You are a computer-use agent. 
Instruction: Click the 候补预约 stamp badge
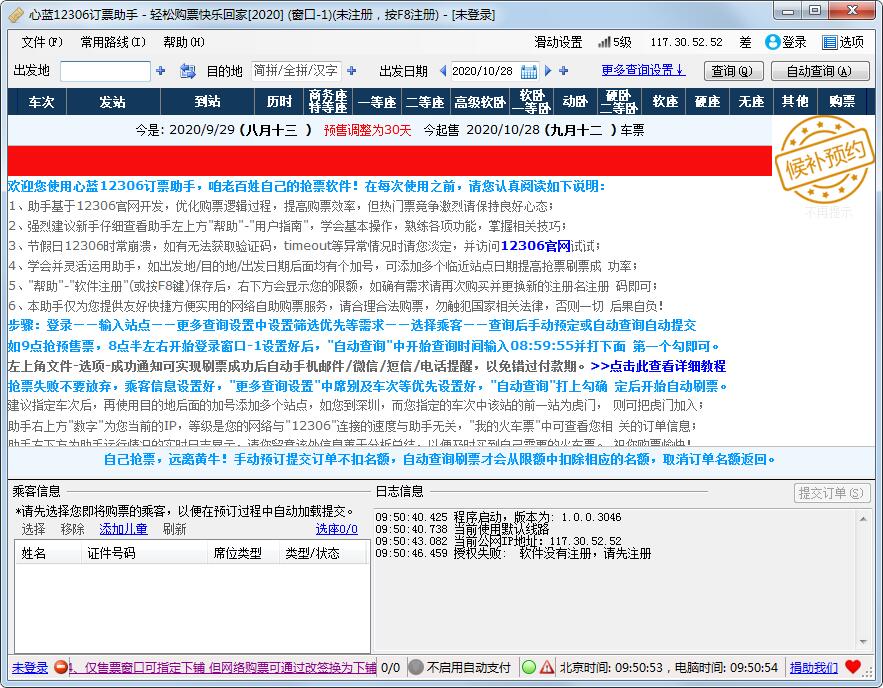tap(823, 159)
